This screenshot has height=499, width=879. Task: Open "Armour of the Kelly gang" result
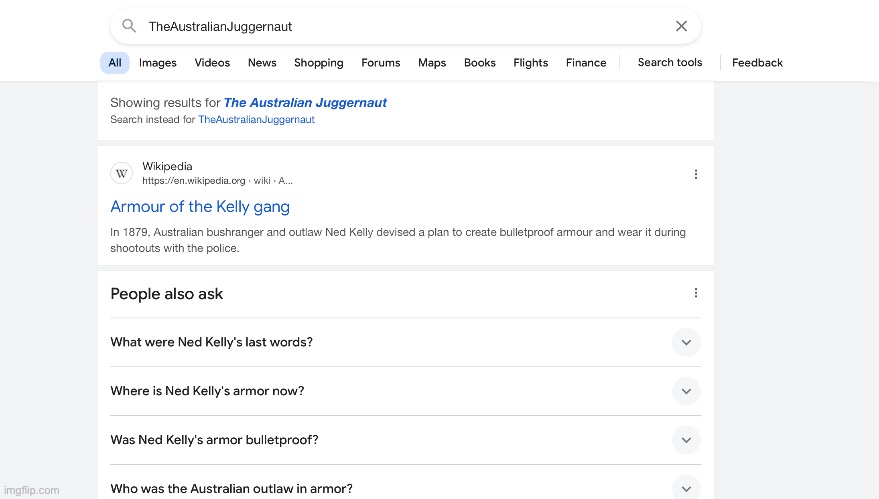200,207
